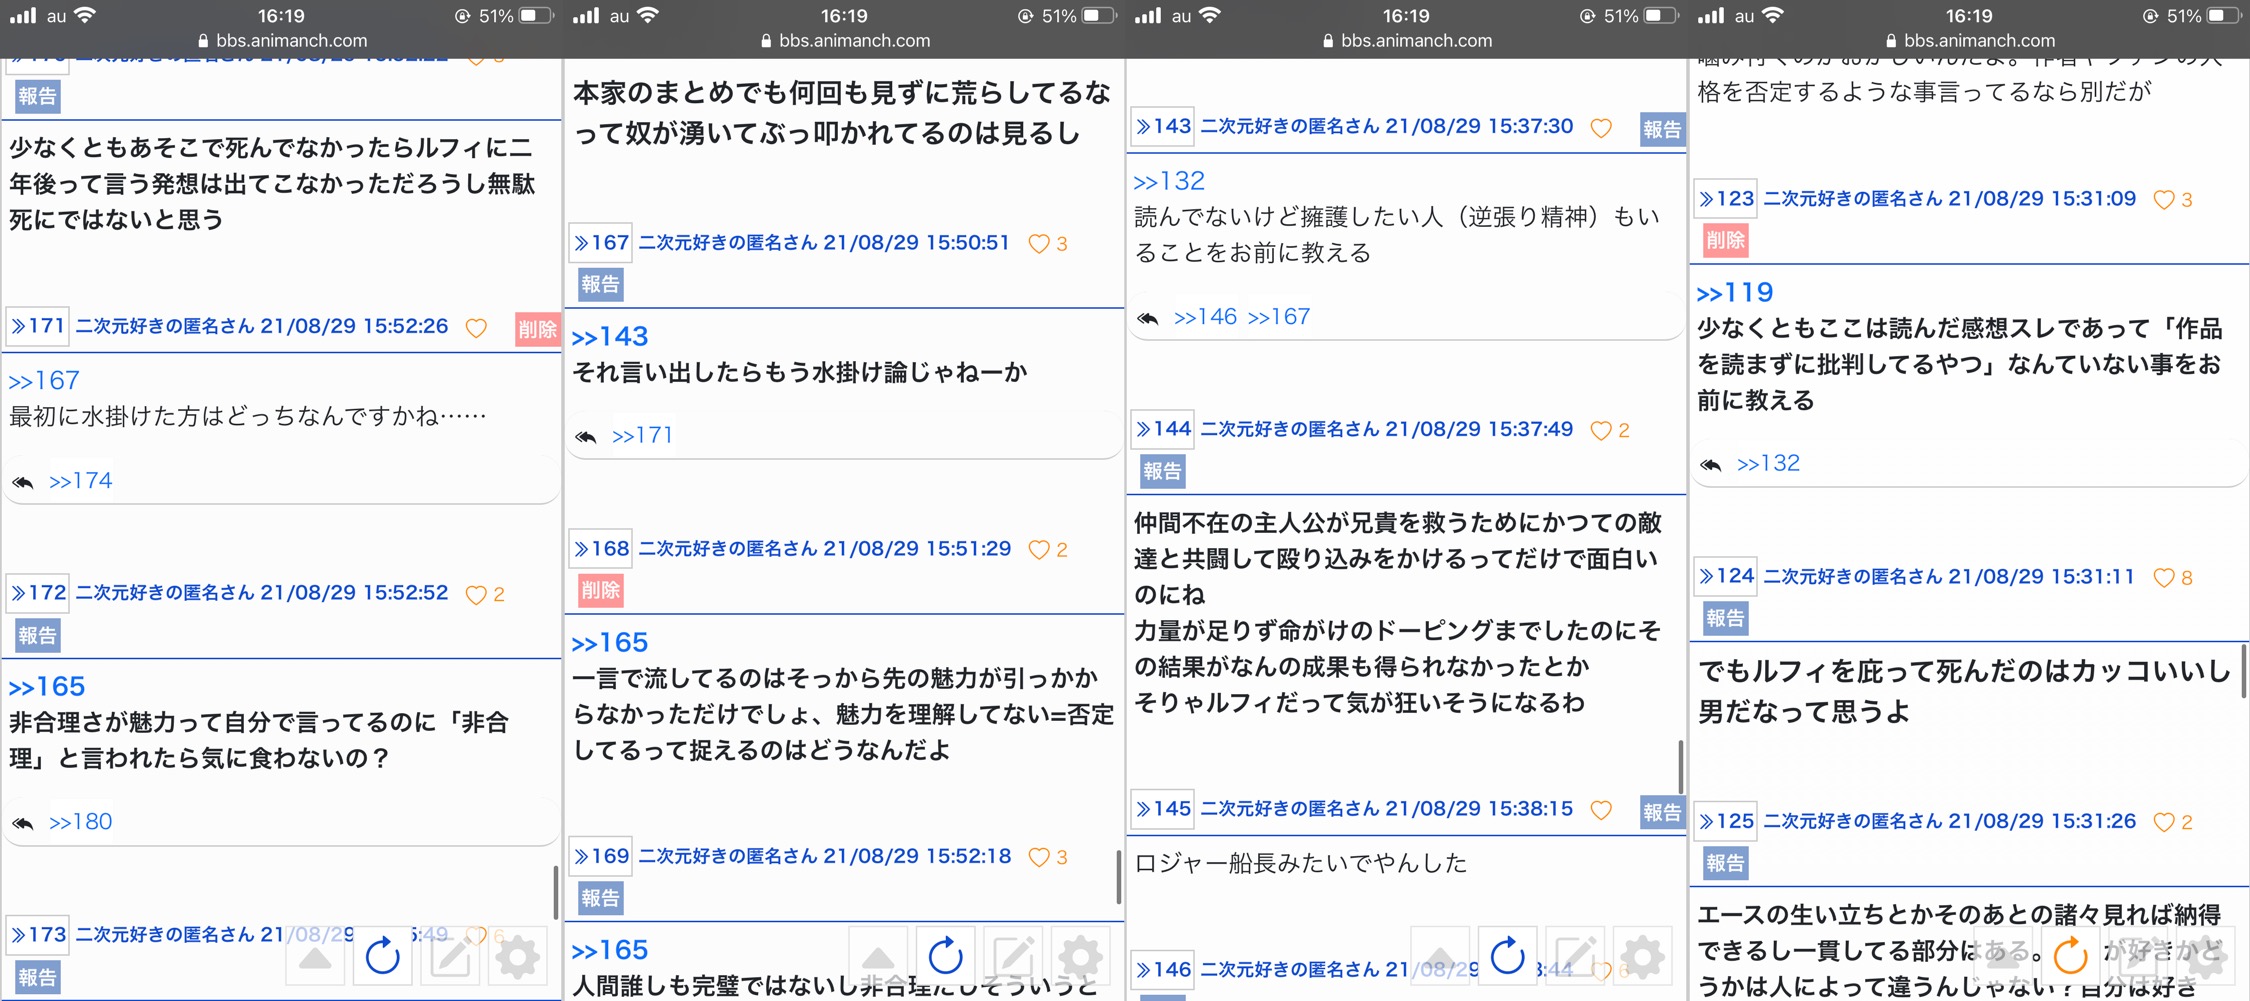Heart post 125
This screenshot has width=2250, height=1001.
pyautogui.click(x=2164, y=822)
